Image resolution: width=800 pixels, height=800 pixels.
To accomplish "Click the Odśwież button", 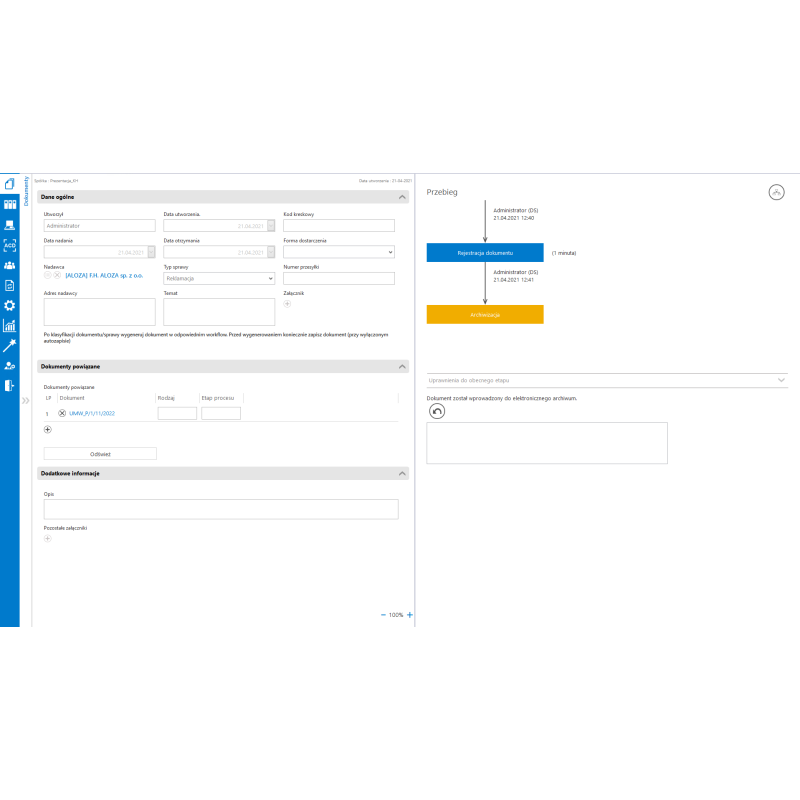I will 100,453.
